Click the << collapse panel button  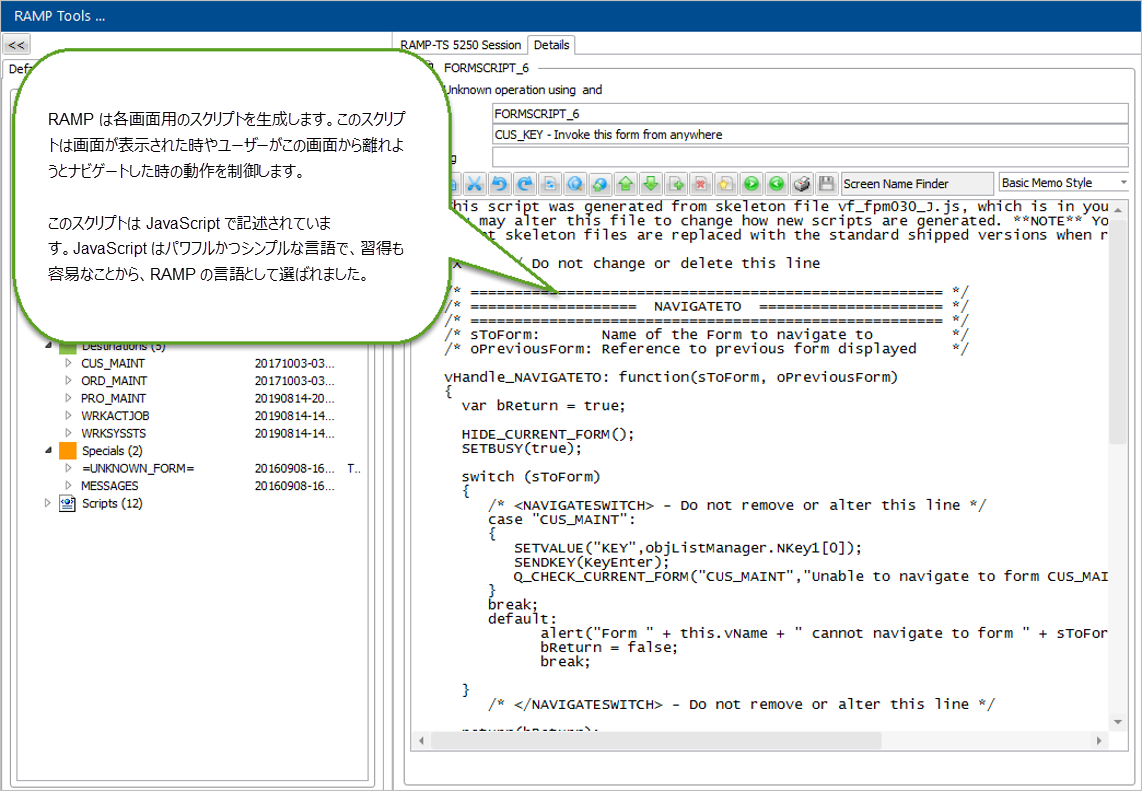[x=17, y=45]
